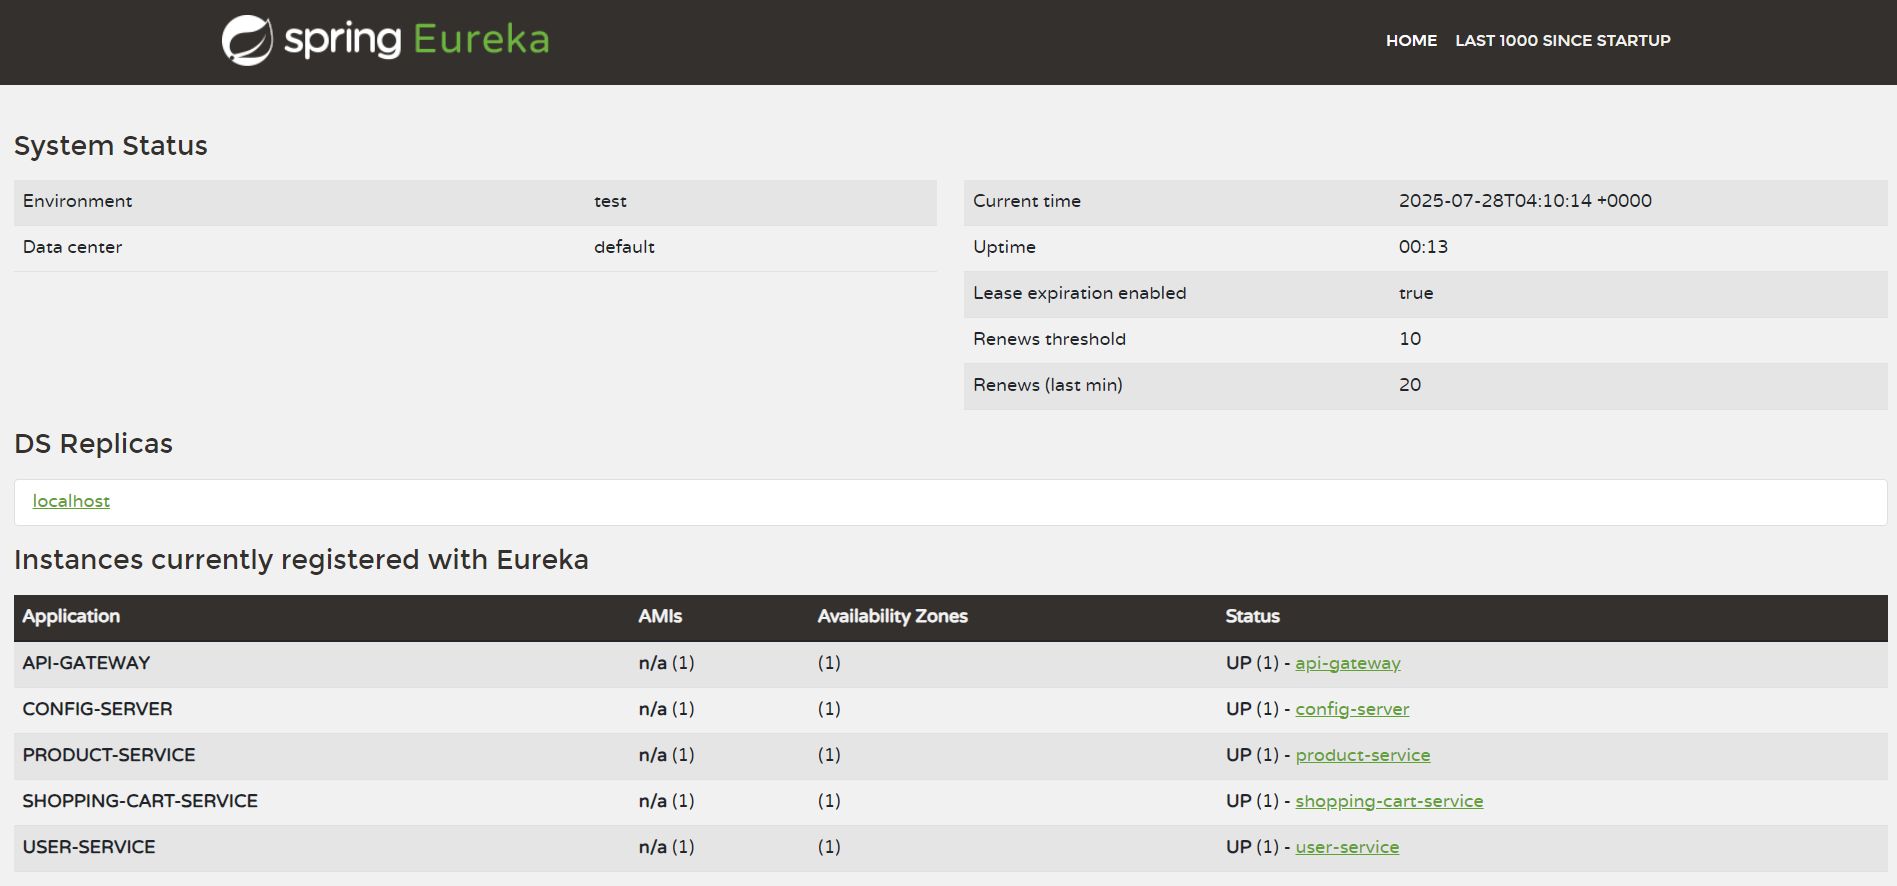Click the System Status heading
The image size is (1897, 886).
pyautogui.click(x=111, y=146)
